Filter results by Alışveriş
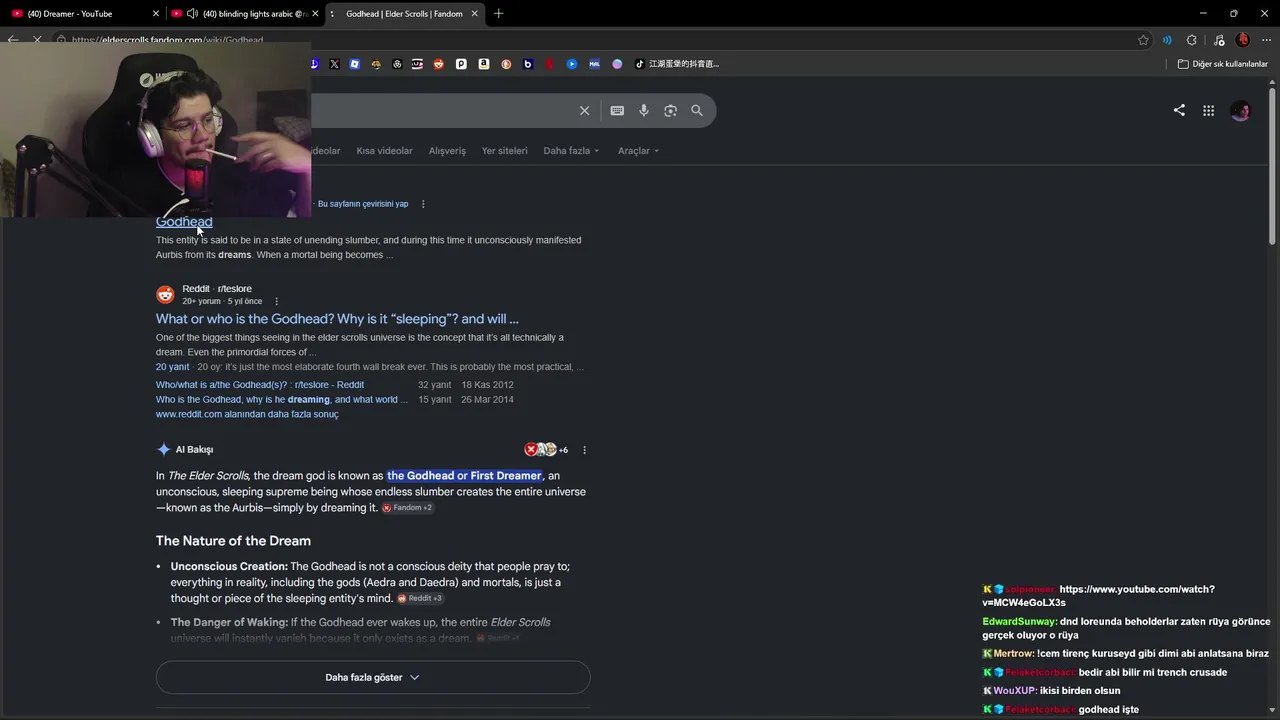The width and height of the screenshot is (1280, 720). coord(447,151)
